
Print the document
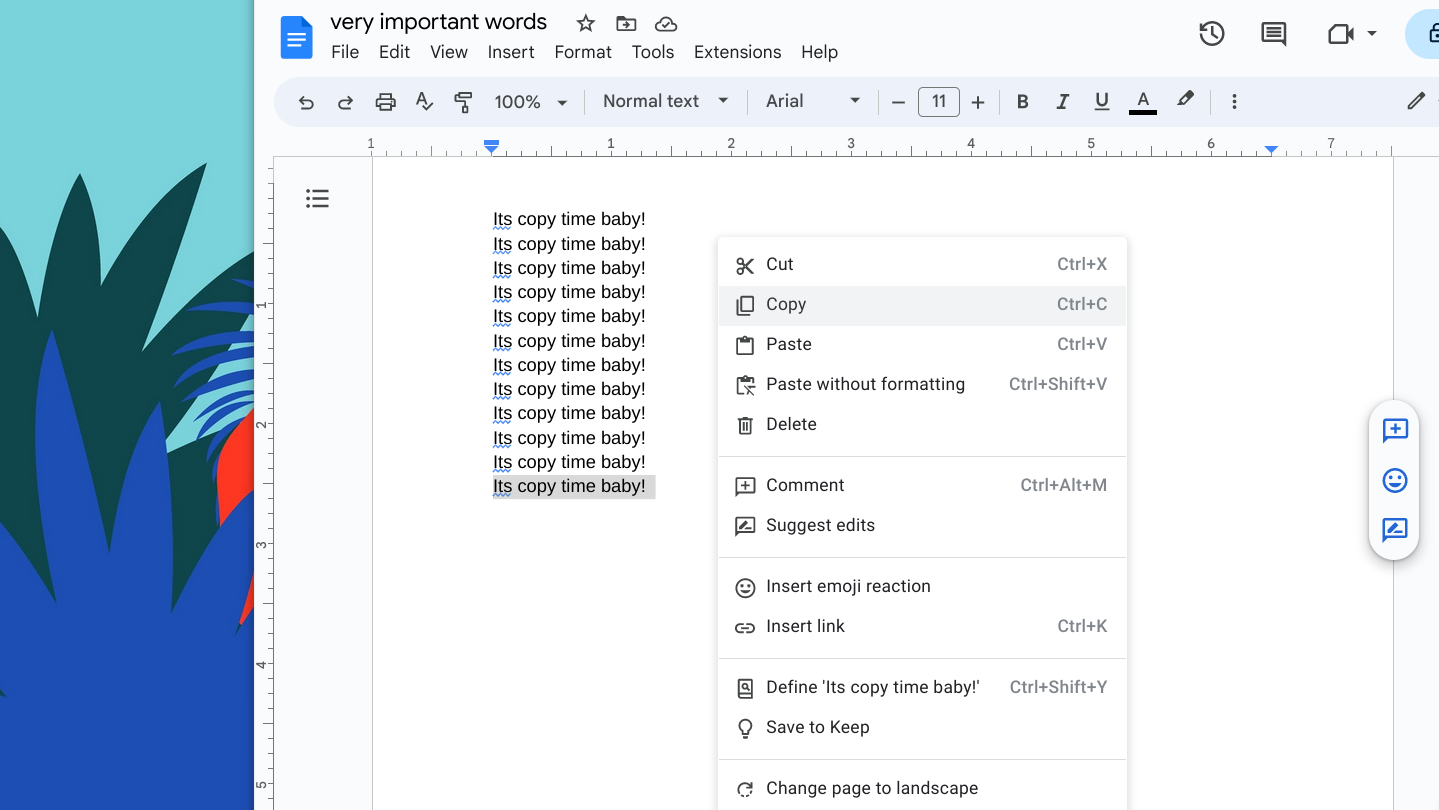click(x=385, y=102)
